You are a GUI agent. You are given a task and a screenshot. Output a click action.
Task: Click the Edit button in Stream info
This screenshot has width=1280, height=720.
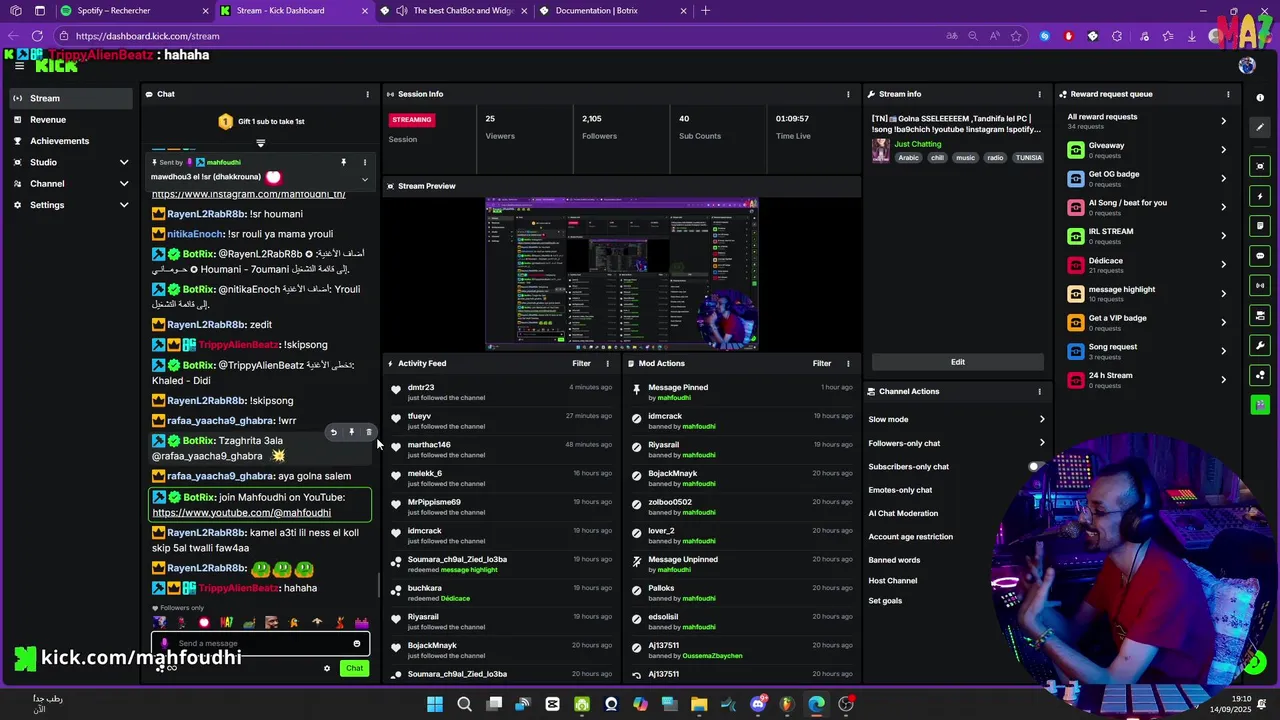[957, 362]
